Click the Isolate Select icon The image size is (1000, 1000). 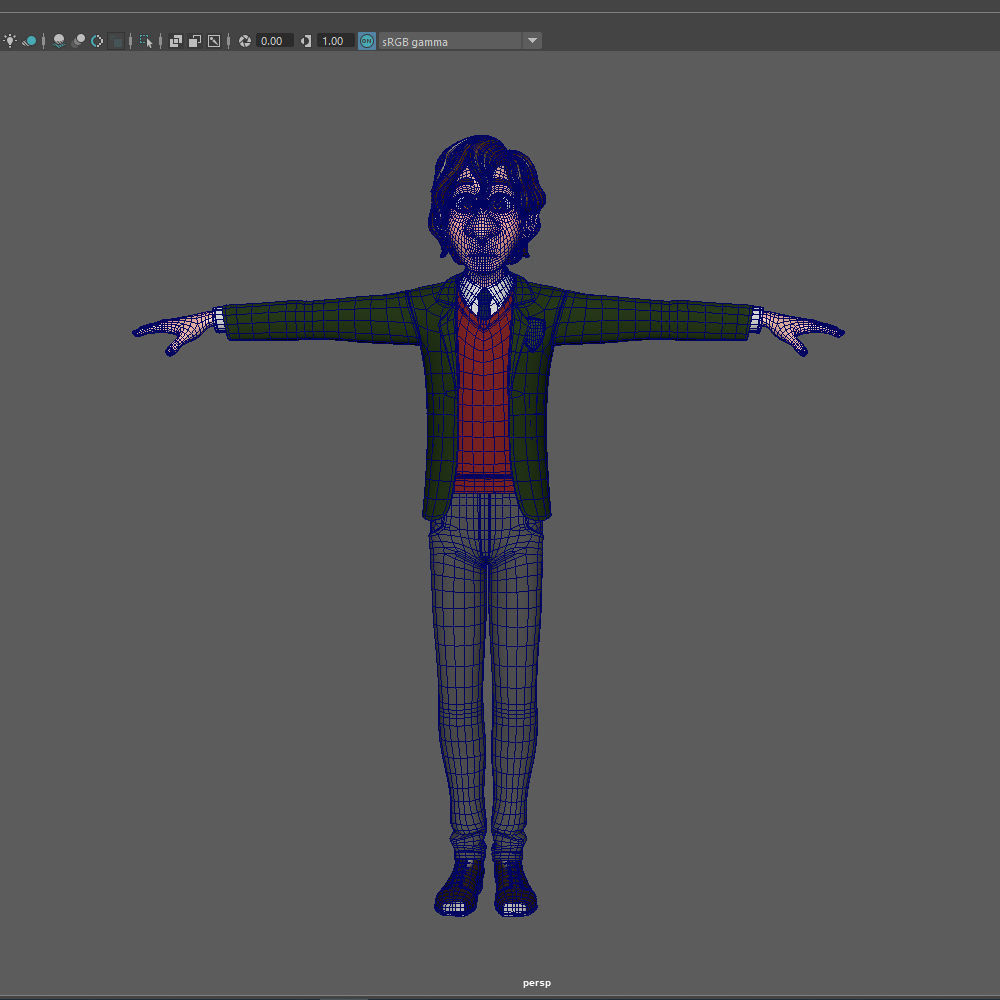coord(146,41)
